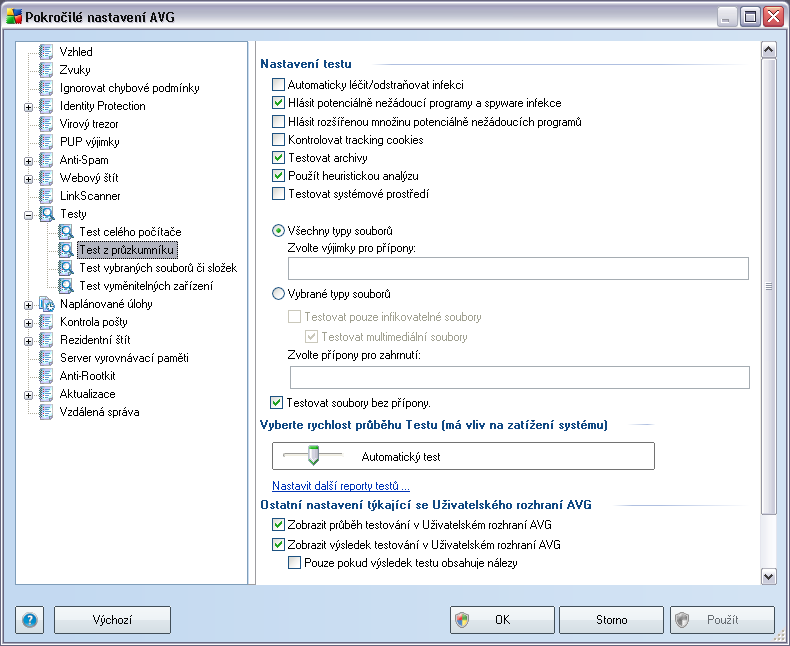Screen dimensions: 790x646
Task: Click the Test z průzkumníku scan icon
Action: 65,249
